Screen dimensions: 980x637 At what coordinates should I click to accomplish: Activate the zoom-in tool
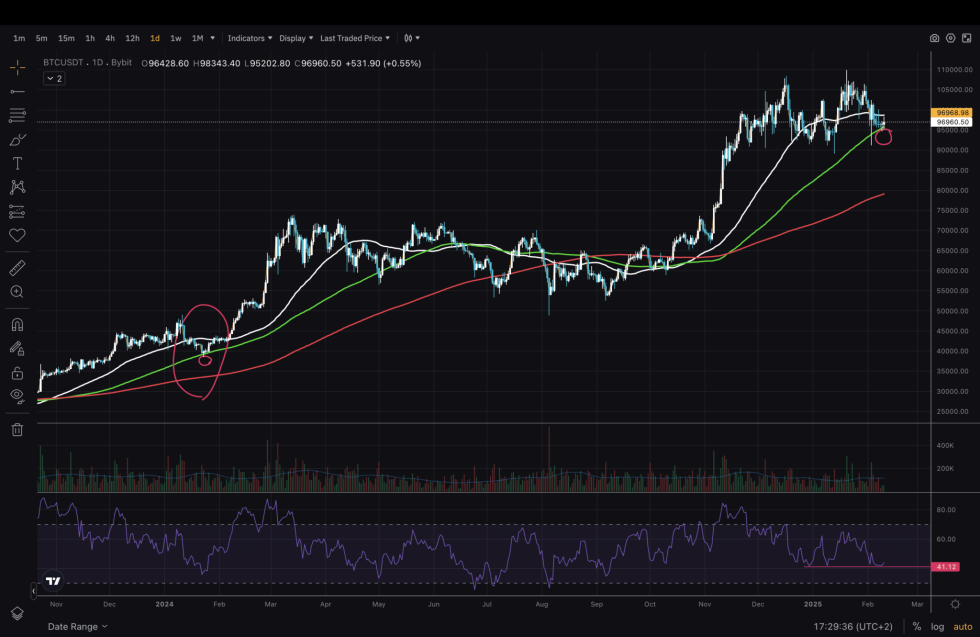tap(16, 293)
